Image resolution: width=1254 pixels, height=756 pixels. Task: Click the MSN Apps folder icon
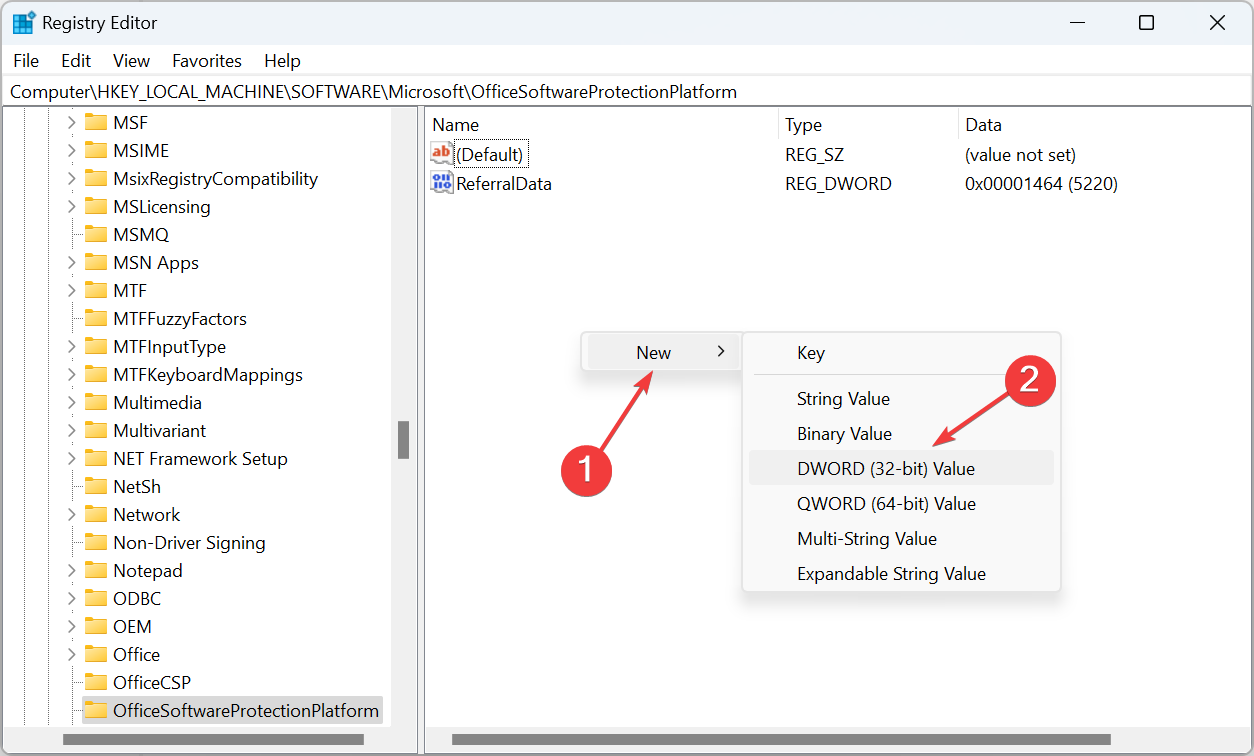coord(96,263)
